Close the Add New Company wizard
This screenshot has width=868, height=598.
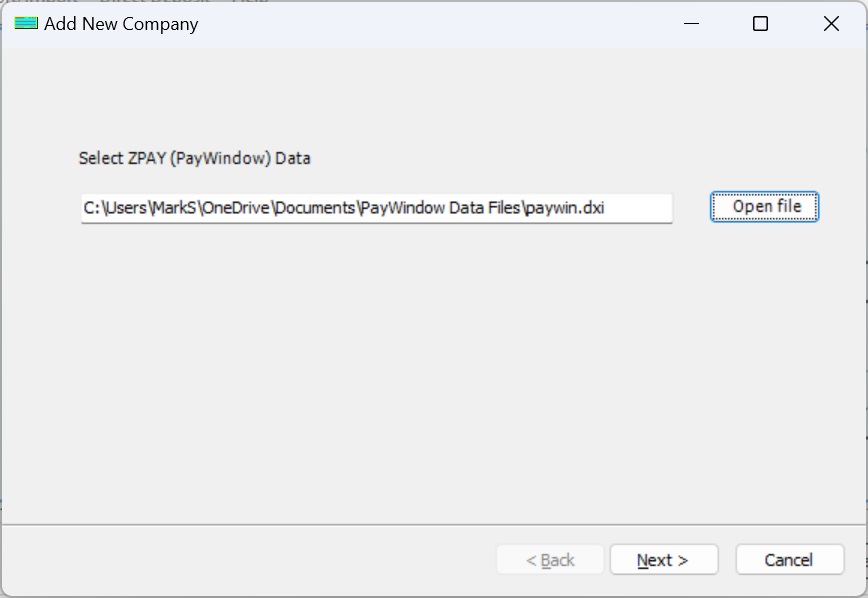coord(831,23)
